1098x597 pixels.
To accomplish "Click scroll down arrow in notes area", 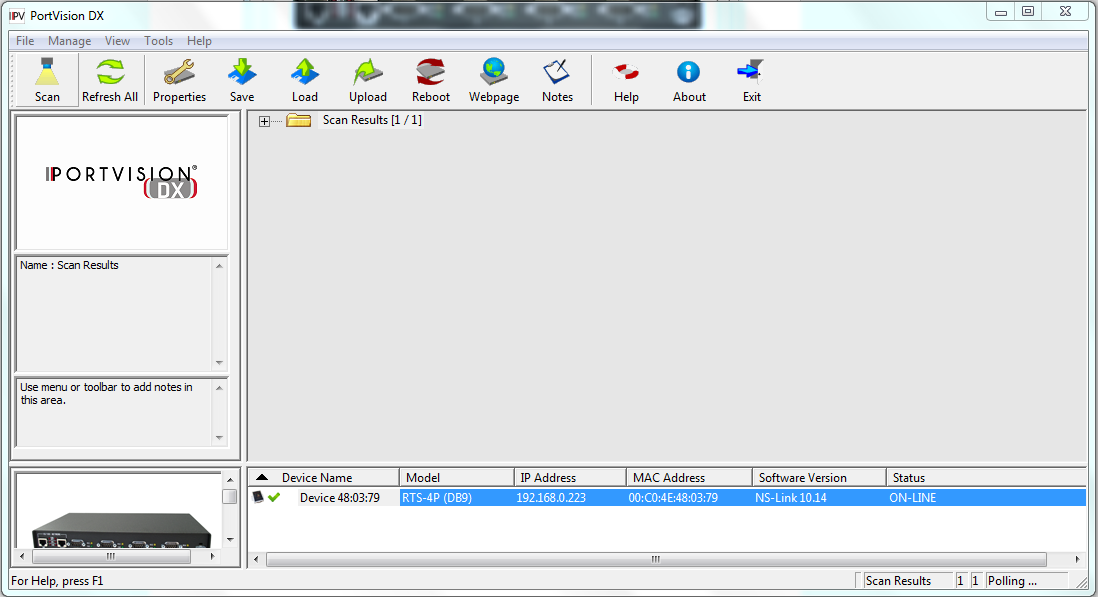I will [219, 437].
